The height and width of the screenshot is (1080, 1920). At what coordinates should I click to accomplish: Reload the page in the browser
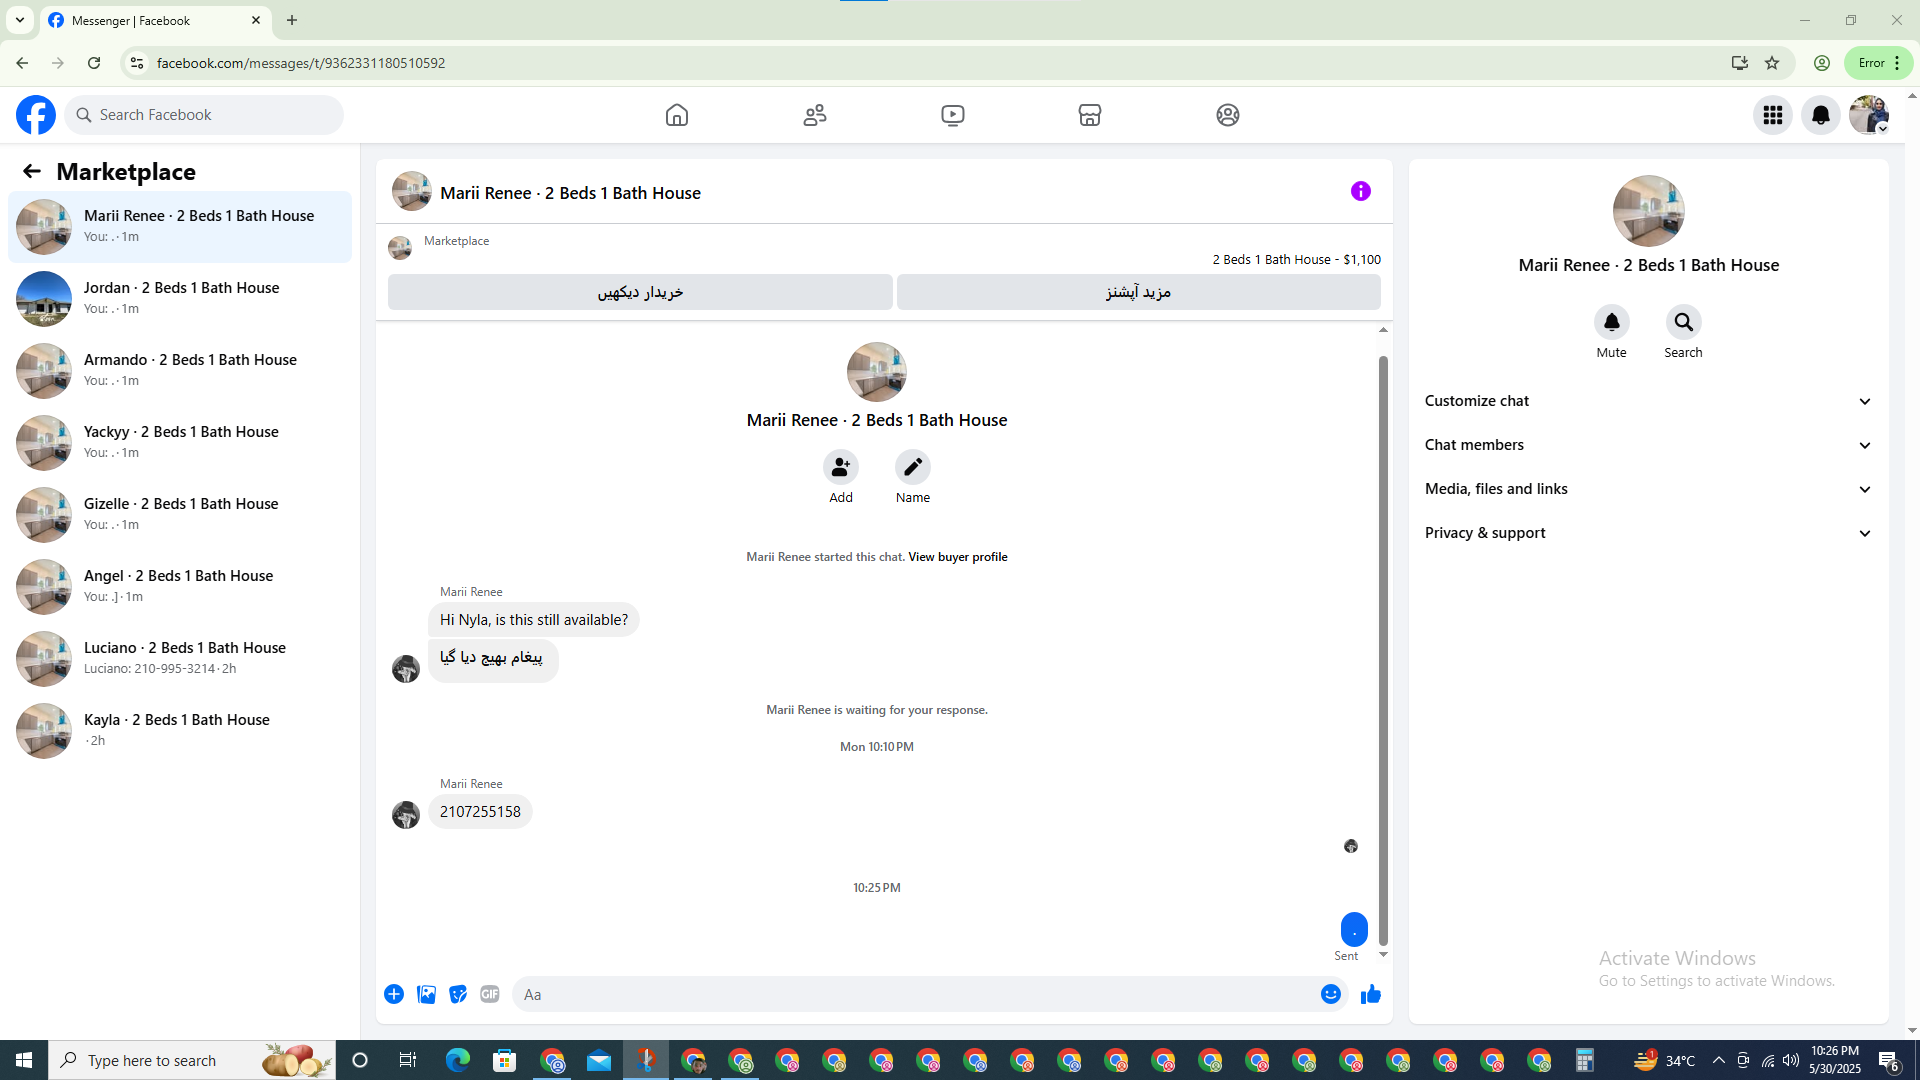tap(94, 63)
